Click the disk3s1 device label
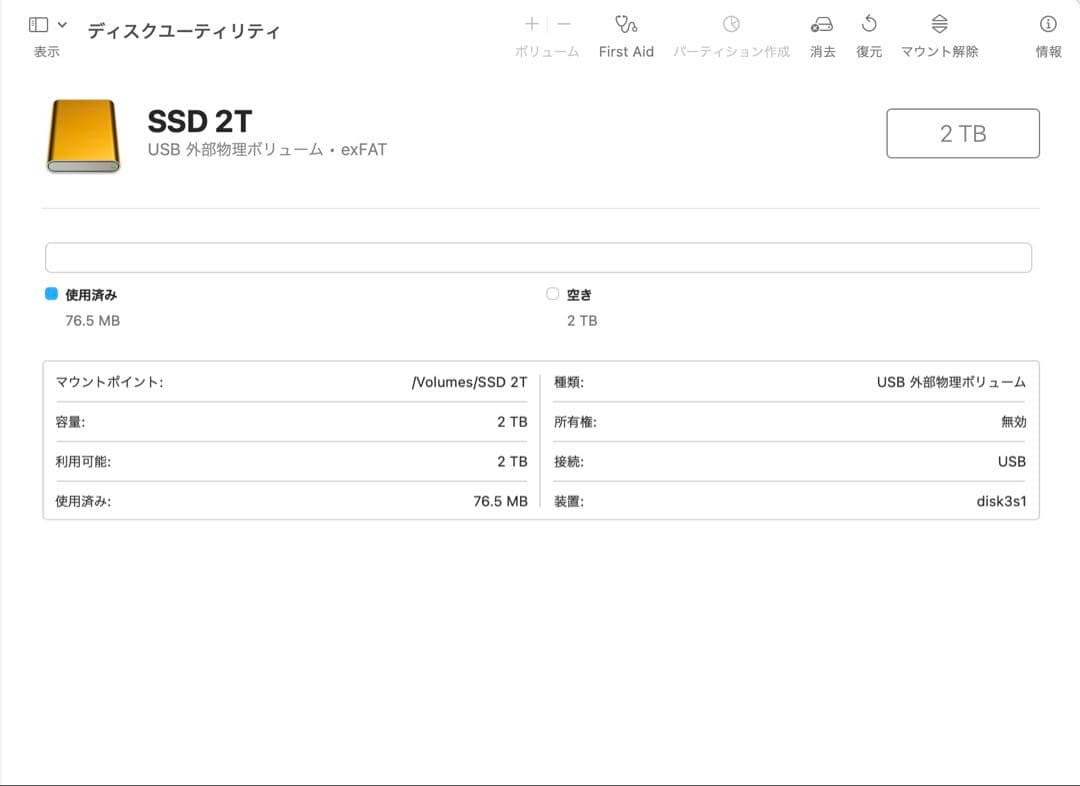The height and width of the screenshot is (786, 1080). [1000, 499]
